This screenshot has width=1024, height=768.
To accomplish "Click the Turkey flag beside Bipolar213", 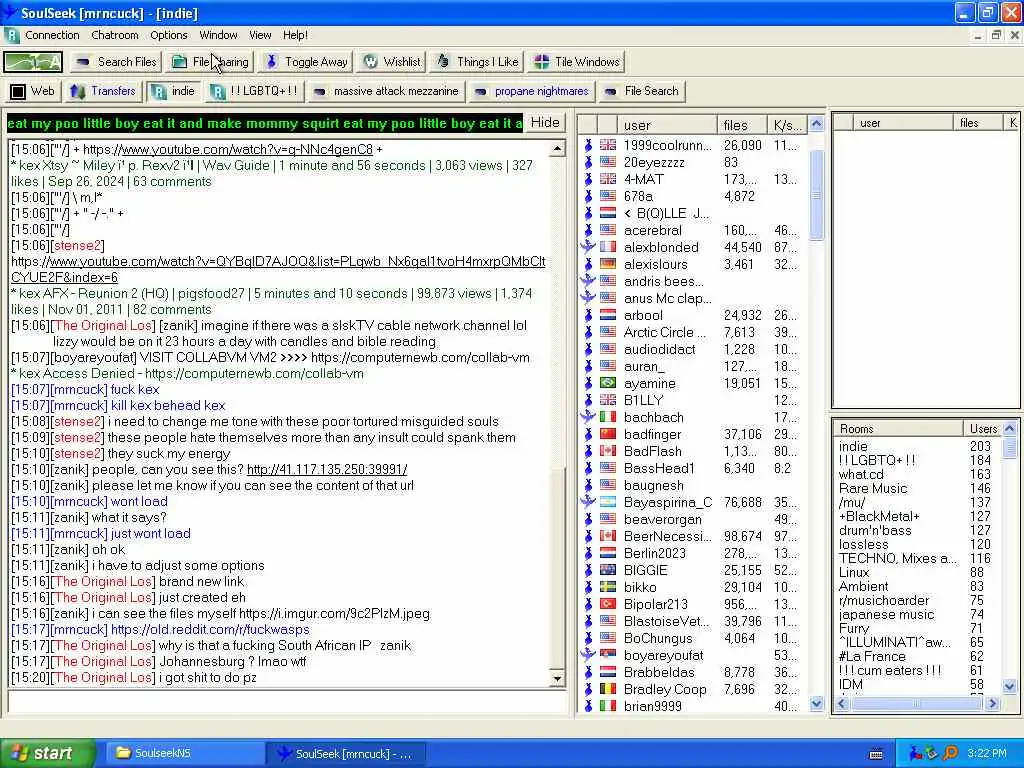I will [608, 603].
